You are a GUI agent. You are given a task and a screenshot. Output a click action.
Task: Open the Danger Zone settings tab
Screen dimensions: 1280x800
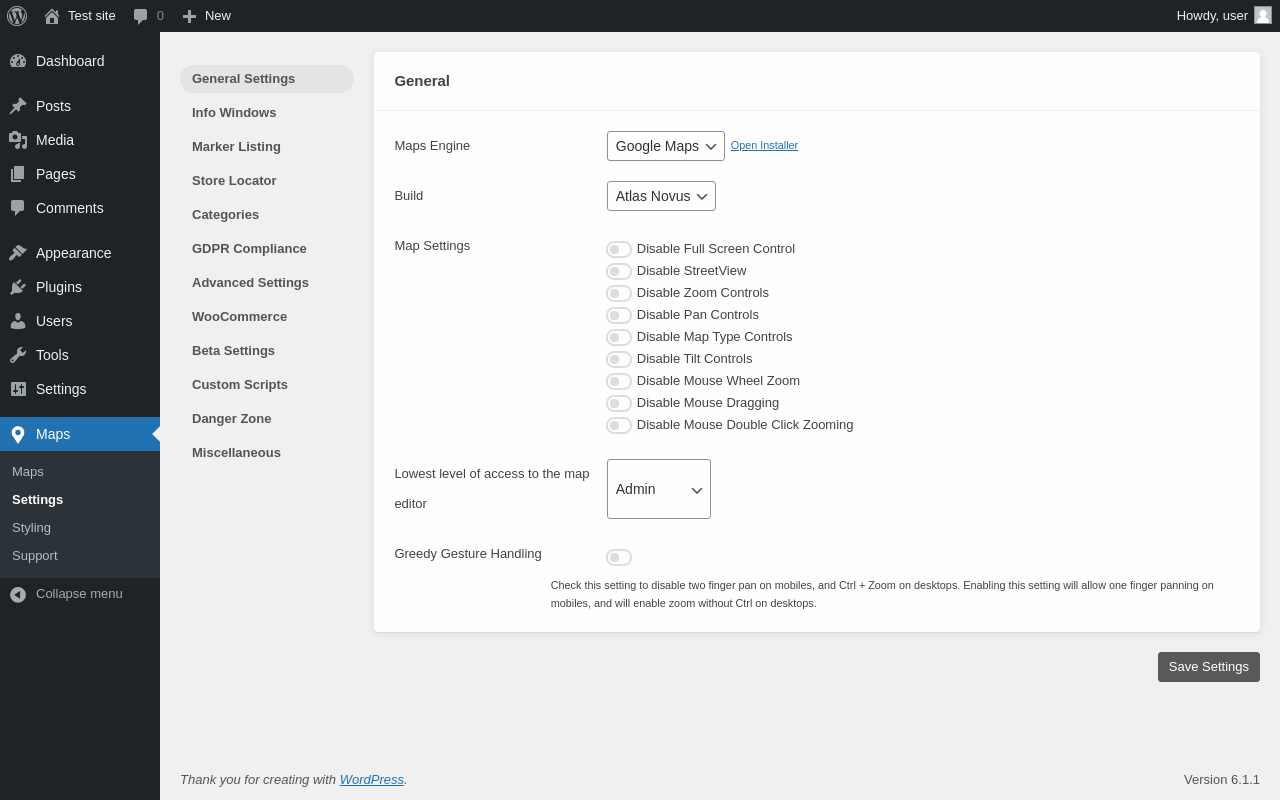click(231, 419)
